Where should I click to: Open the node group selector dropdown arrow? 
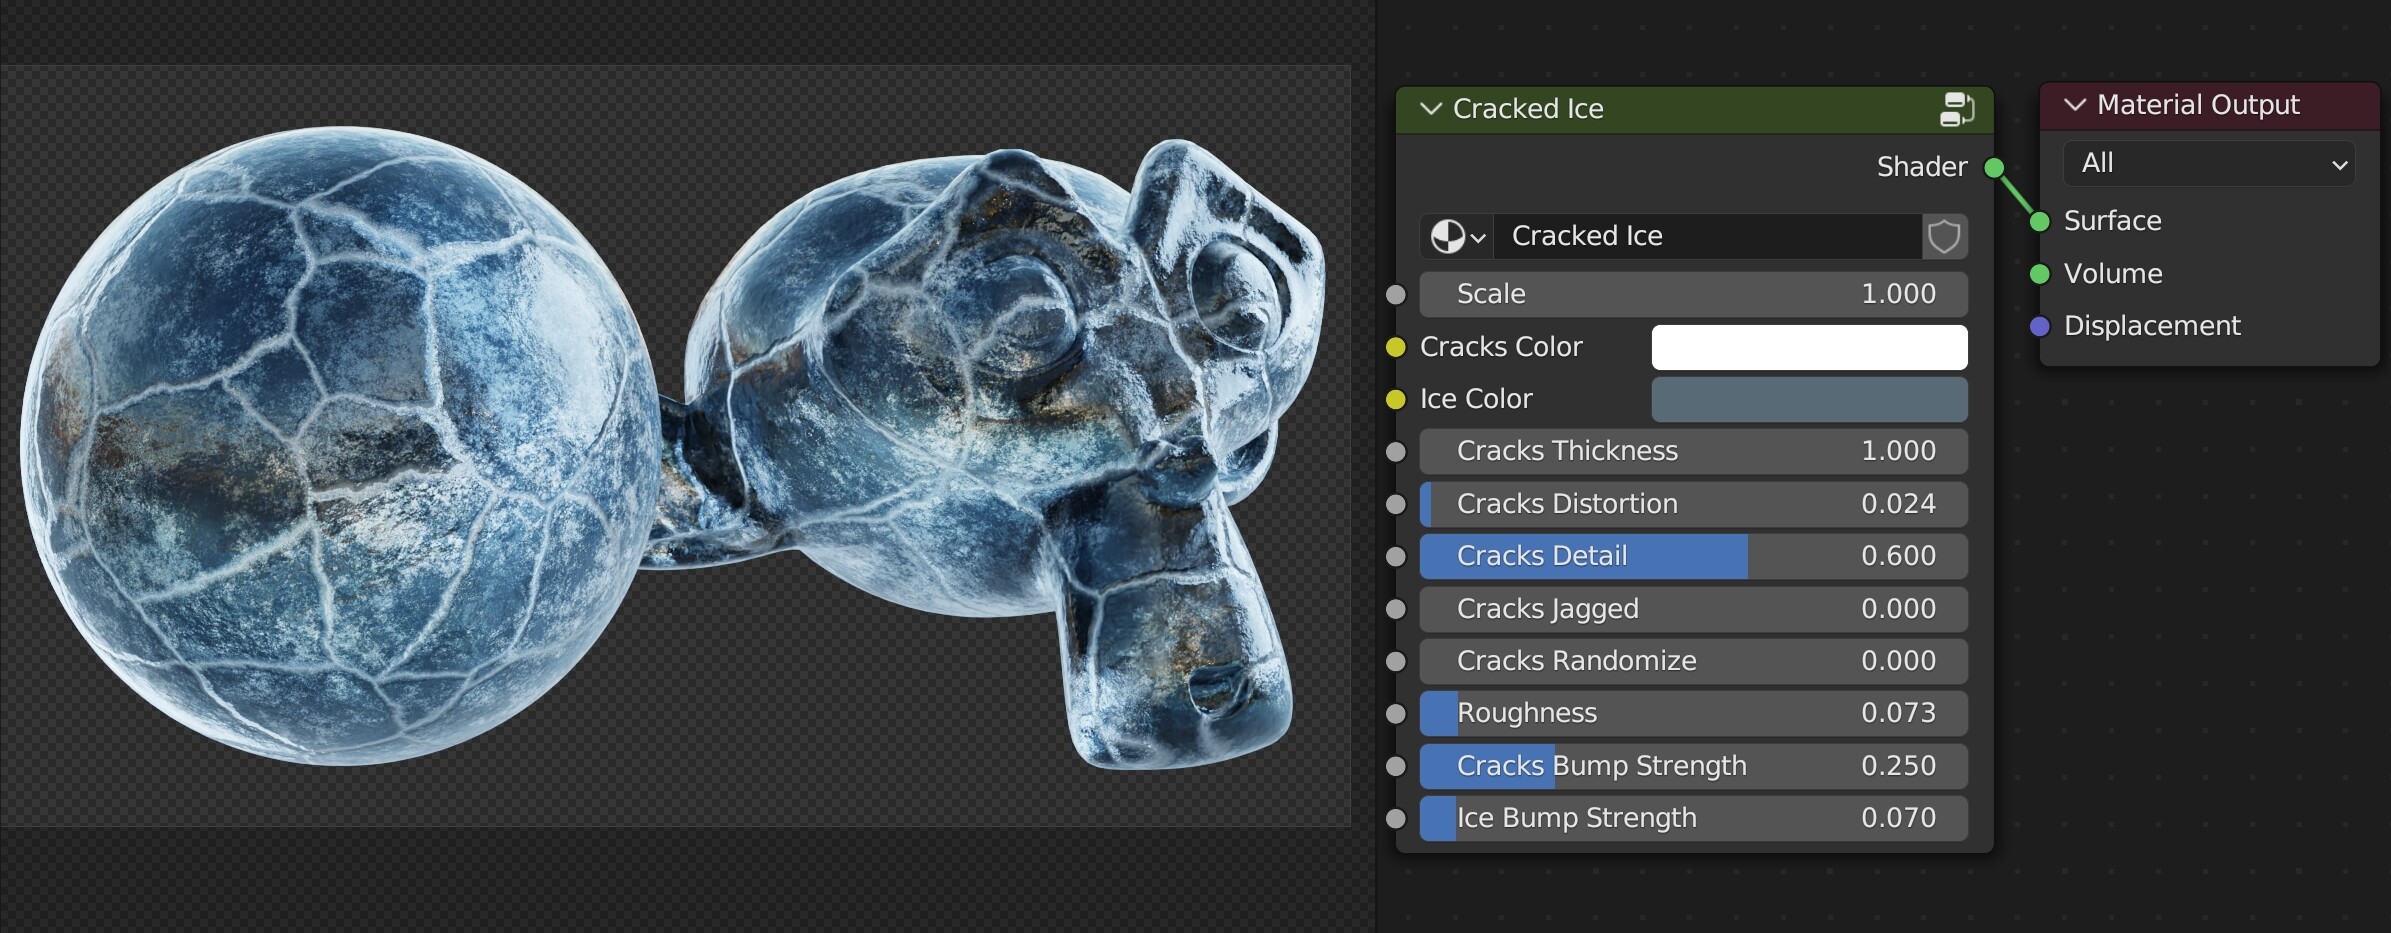click(1477, 236)
